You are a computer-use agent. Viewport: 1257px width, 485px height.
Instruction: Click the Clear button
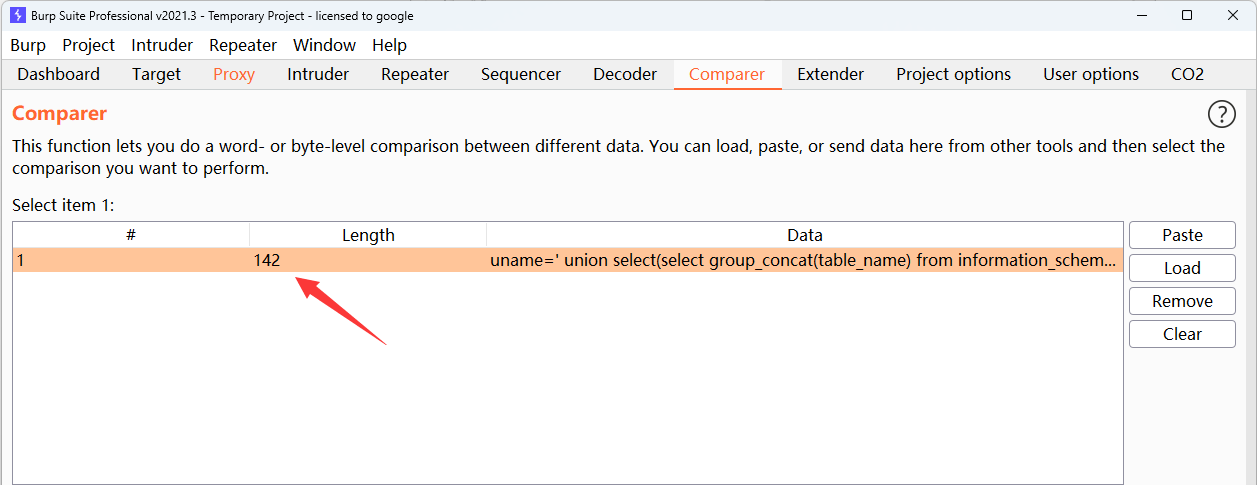[1182, 334]
